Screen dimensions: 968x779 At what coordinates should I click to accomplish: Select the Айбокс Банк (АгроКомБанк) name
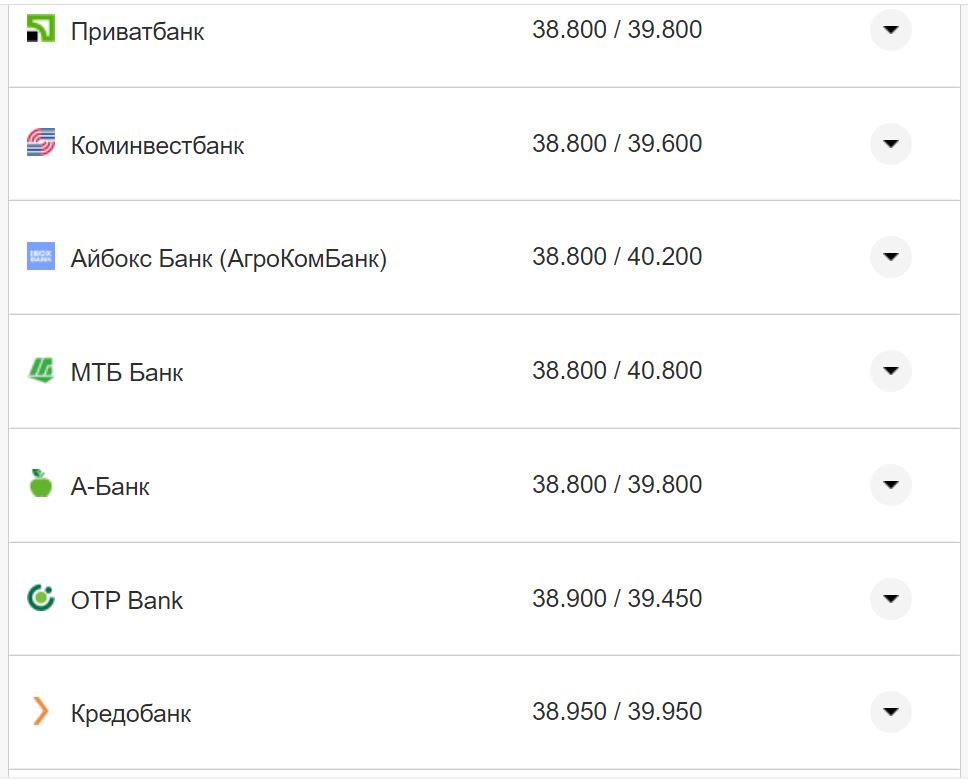tap(228, 259)
